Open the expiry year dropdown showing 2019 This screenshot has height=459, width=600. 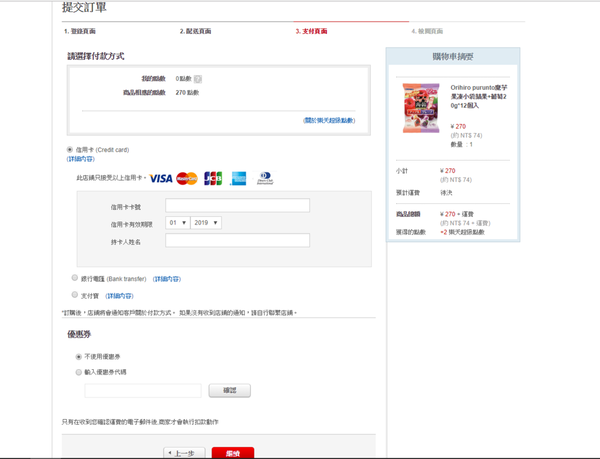tap(206, 223)
